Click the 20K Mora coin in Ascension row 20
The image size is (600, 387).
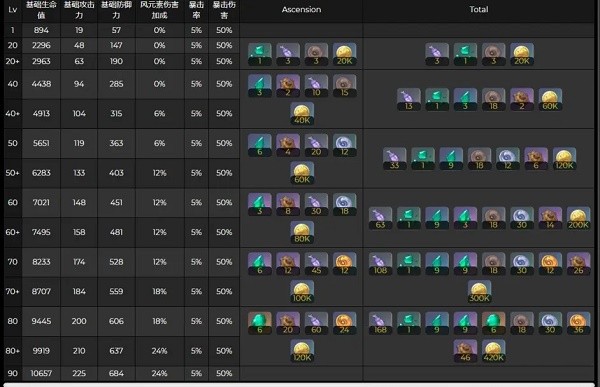pos(344,54)
